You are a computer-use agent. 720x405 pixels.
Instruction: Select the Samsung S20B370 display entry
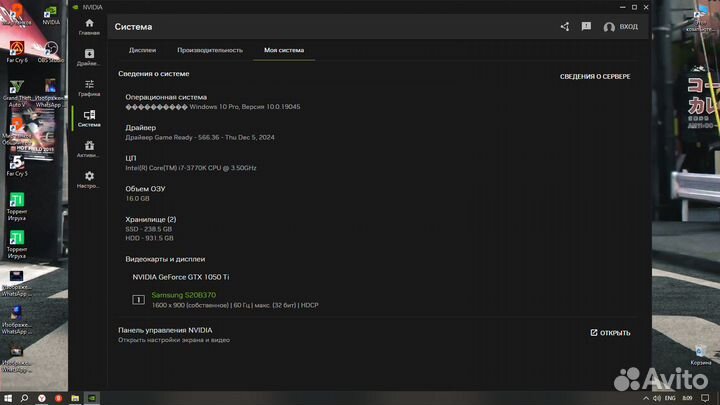[184, 295]
